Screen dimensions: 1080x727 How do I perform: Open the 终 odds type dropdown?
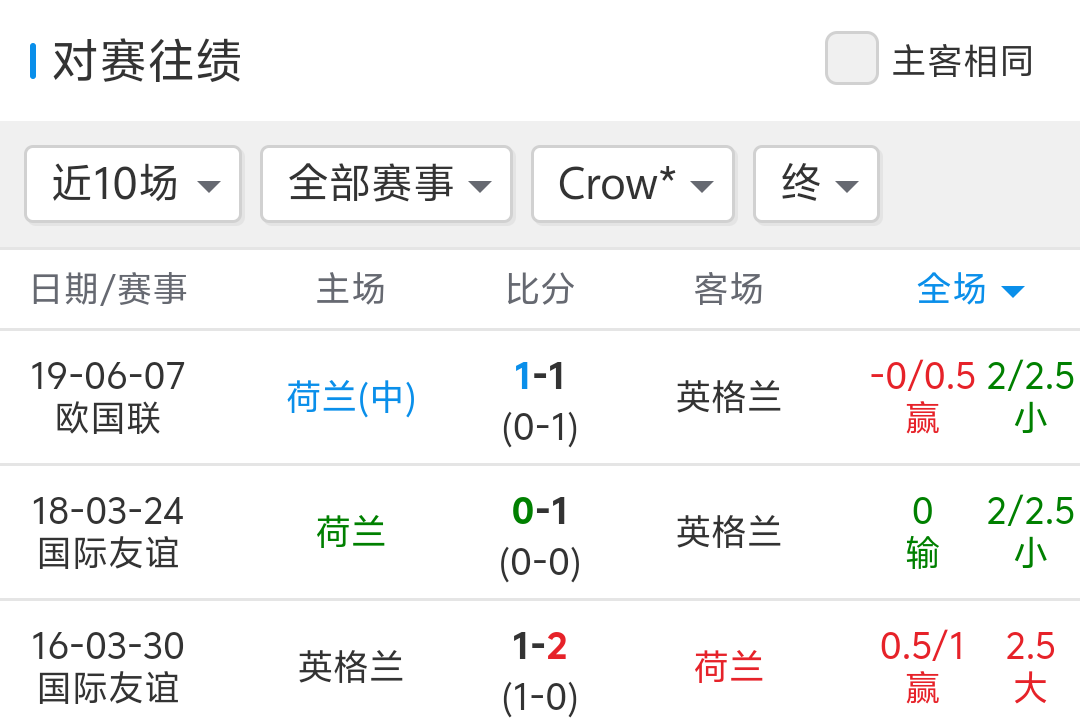(816, 184)
